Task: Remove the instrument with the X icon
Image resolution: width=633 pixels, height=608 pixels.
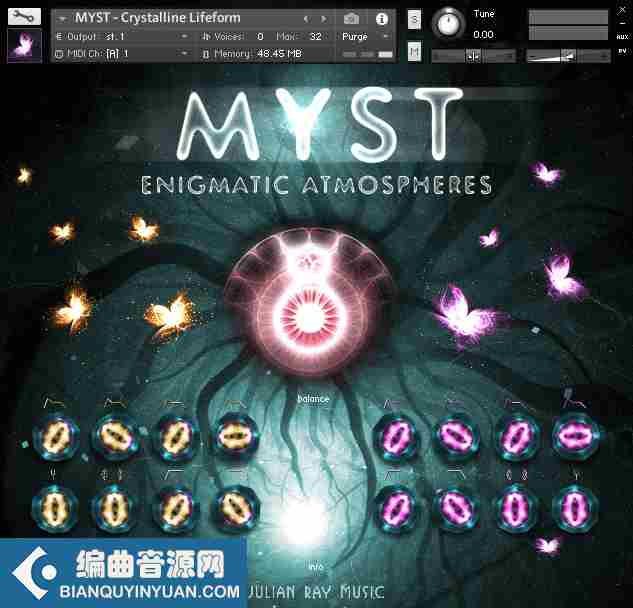Action: (622, 10)
